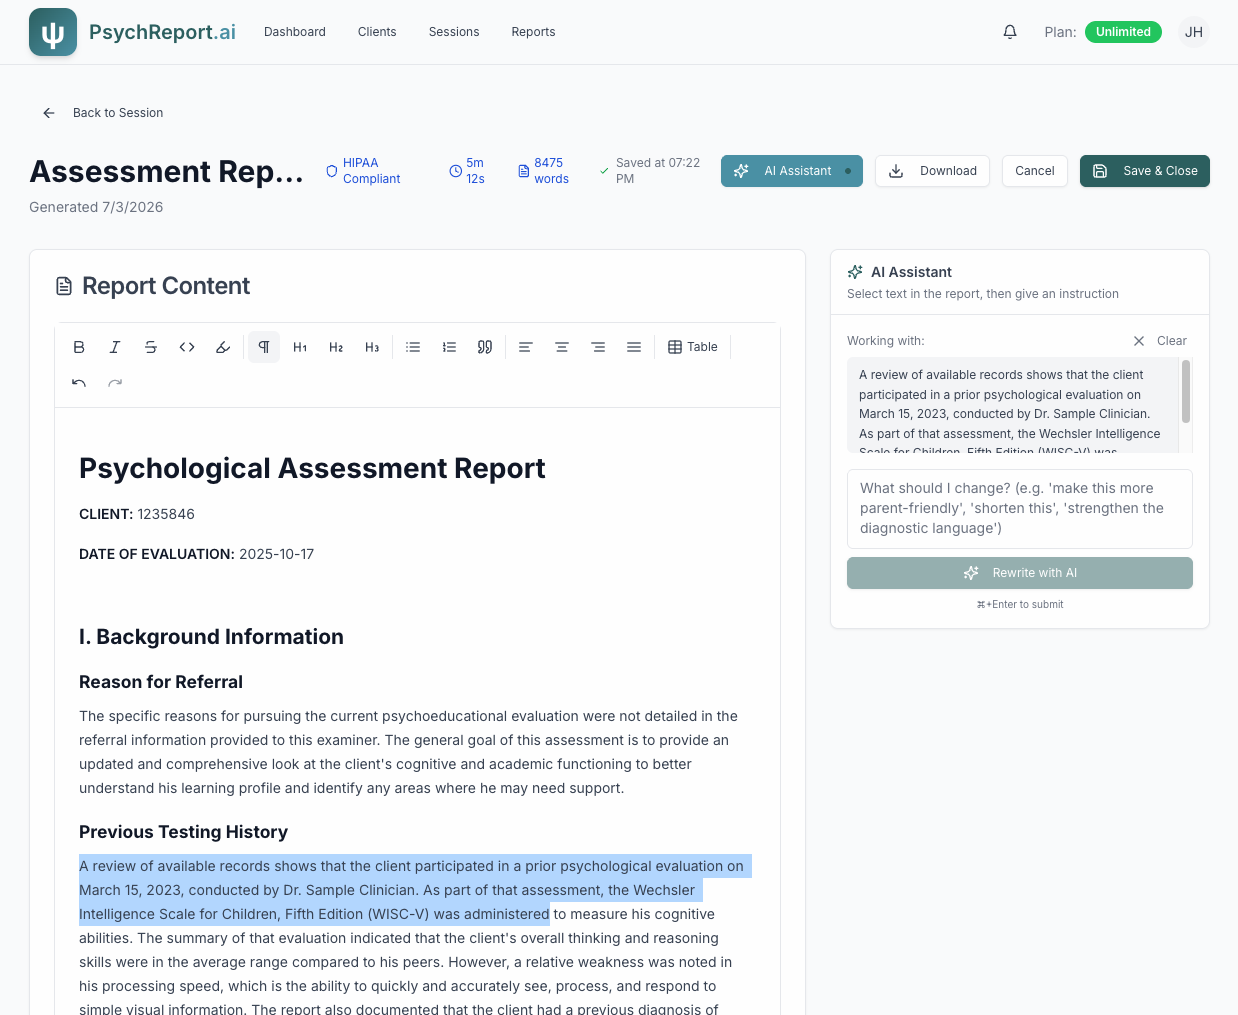This screenshot has height=1015, width=1238.
Task: Click the Previous Testing History heading
Action: [x=183, y=832]
